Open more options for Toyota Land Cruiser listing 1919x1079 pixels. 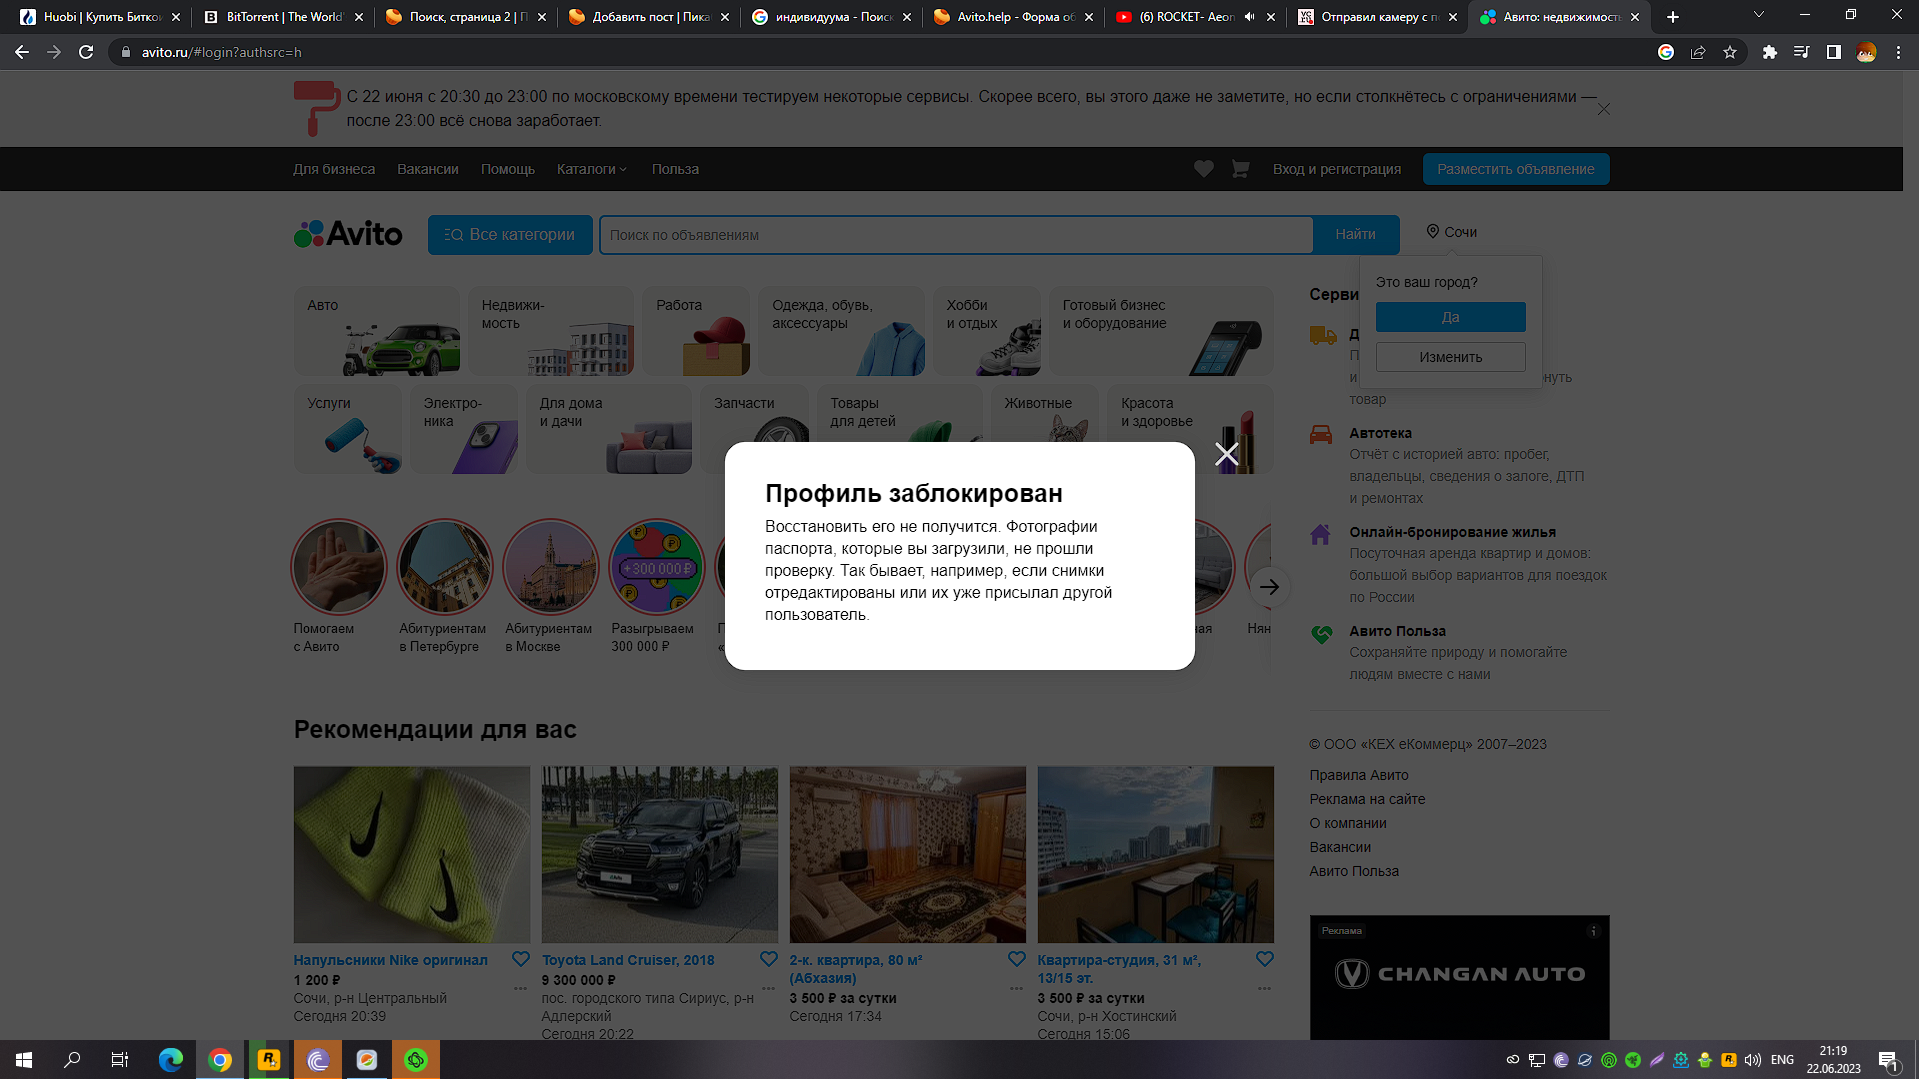point(769,988)
